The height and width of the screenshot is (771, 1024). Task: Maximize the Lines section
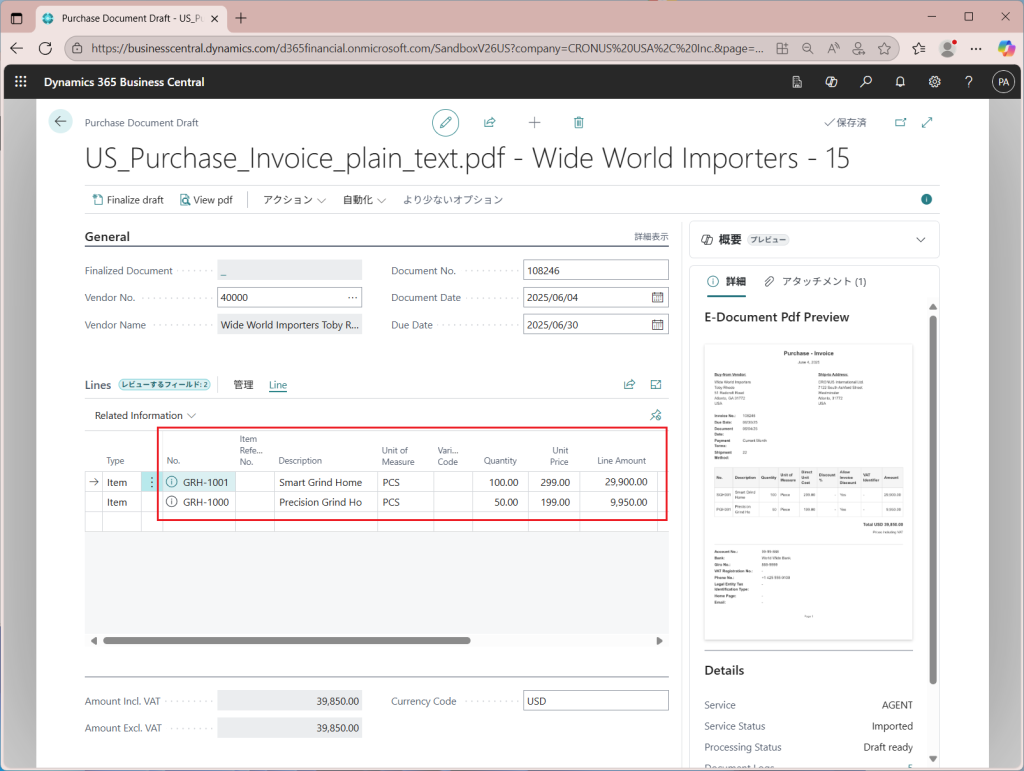point(656,385)
